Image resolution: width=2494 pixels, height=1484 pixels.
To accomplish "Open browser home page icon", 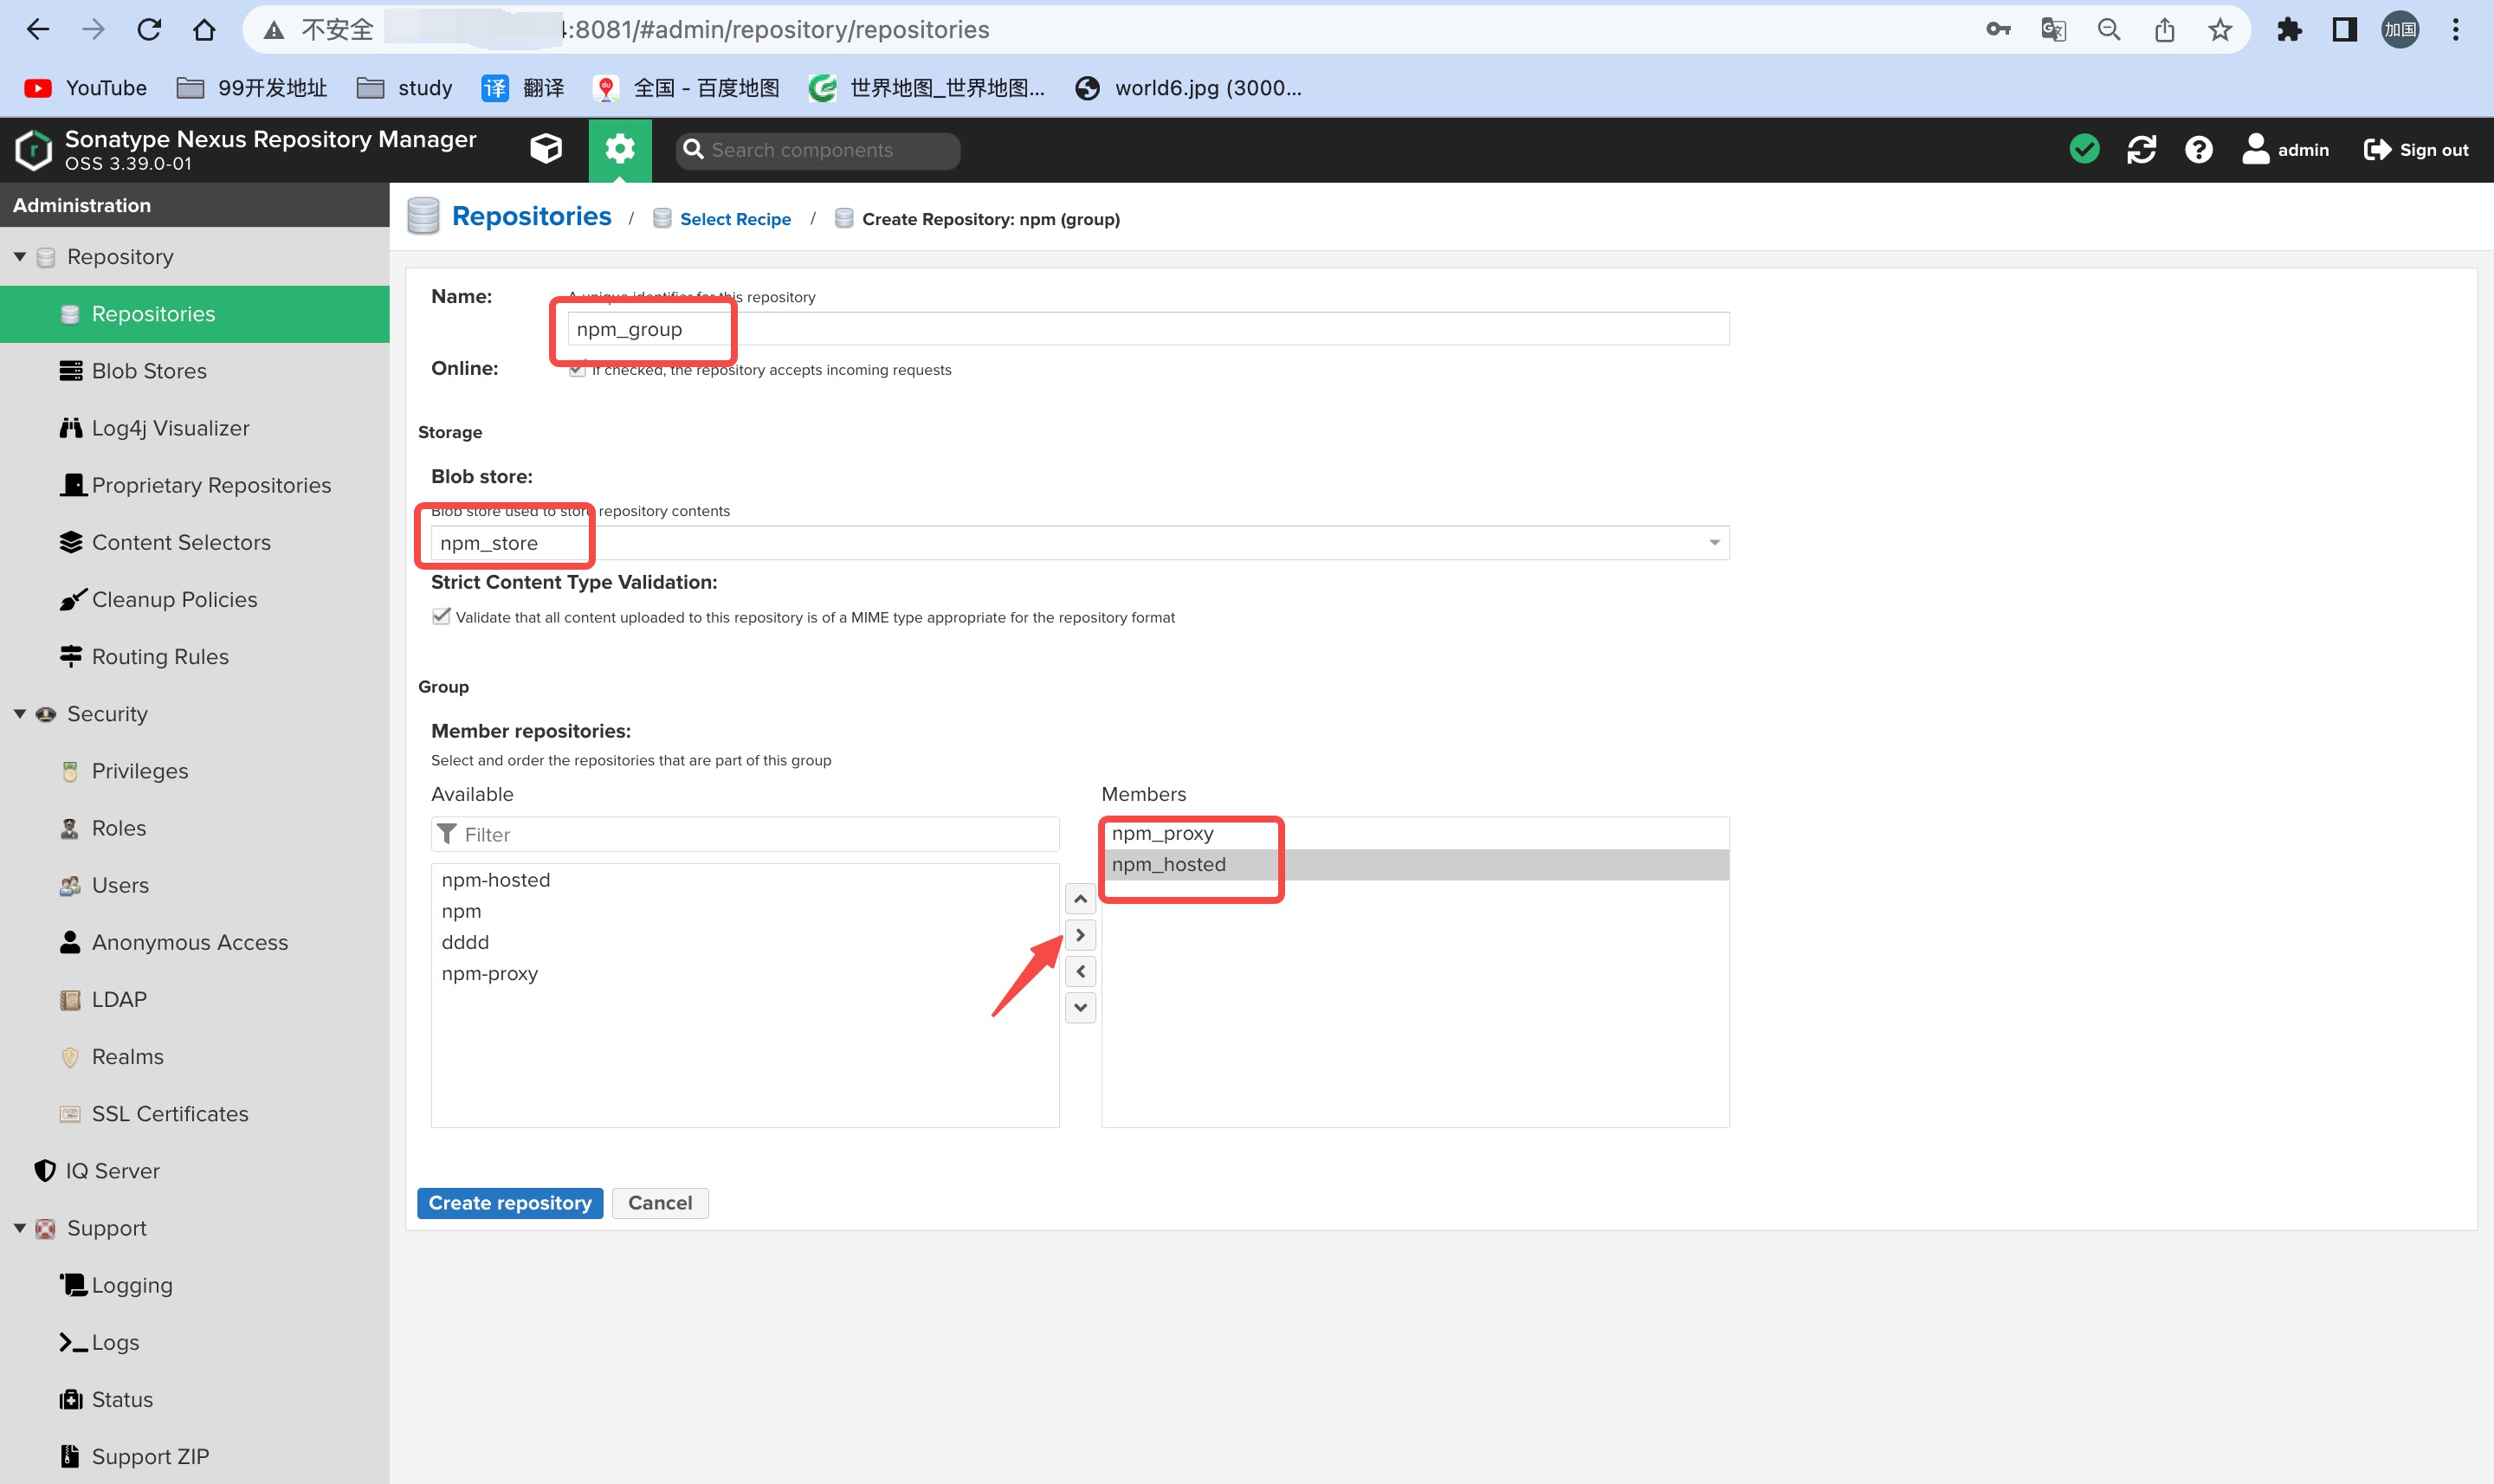I will click(x=204, y=30).
